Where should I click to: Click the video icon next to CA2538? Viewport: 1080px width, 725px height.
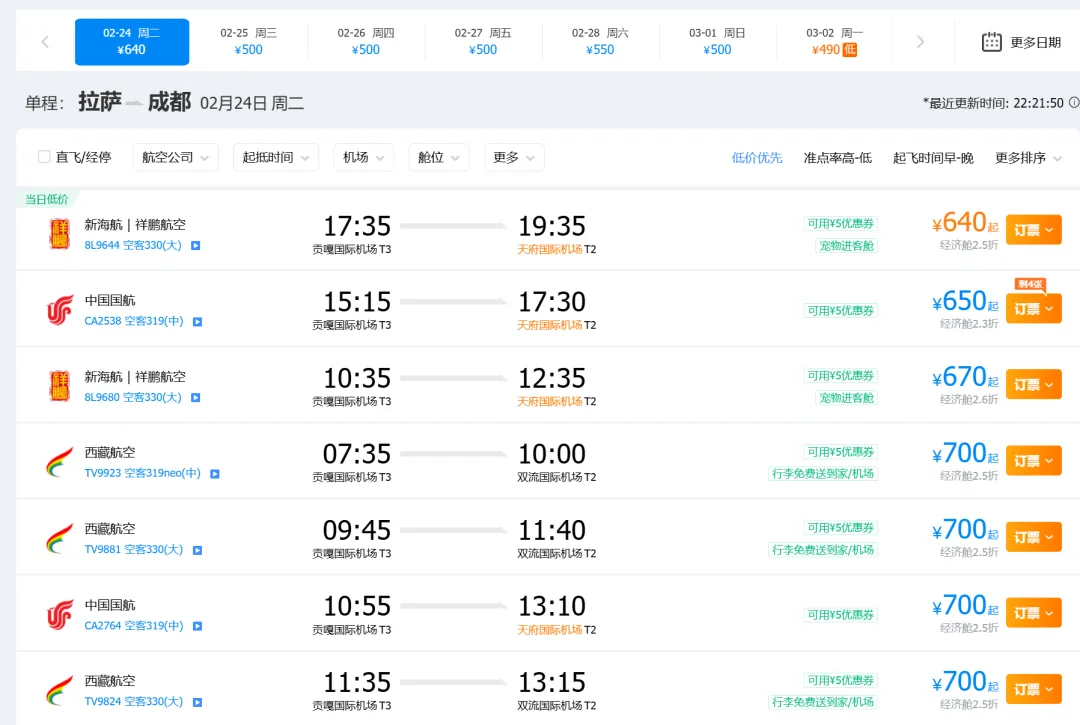coord(197,321)
